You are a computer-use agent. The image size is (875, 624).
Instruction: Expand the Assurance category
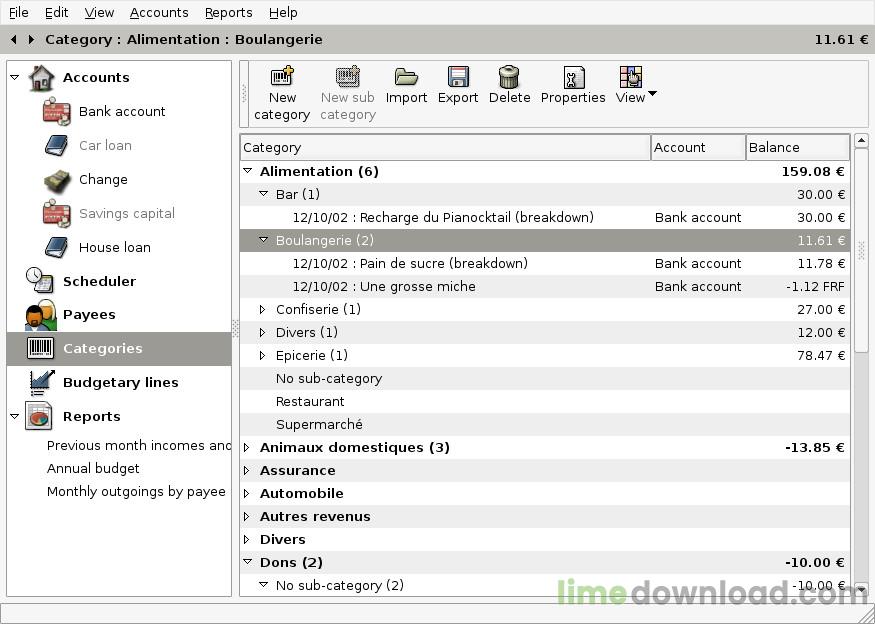pos(247,470)
